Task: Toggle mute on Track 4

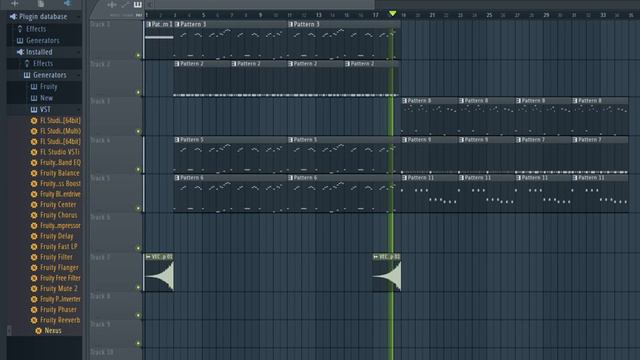Action: coord(138,169)
